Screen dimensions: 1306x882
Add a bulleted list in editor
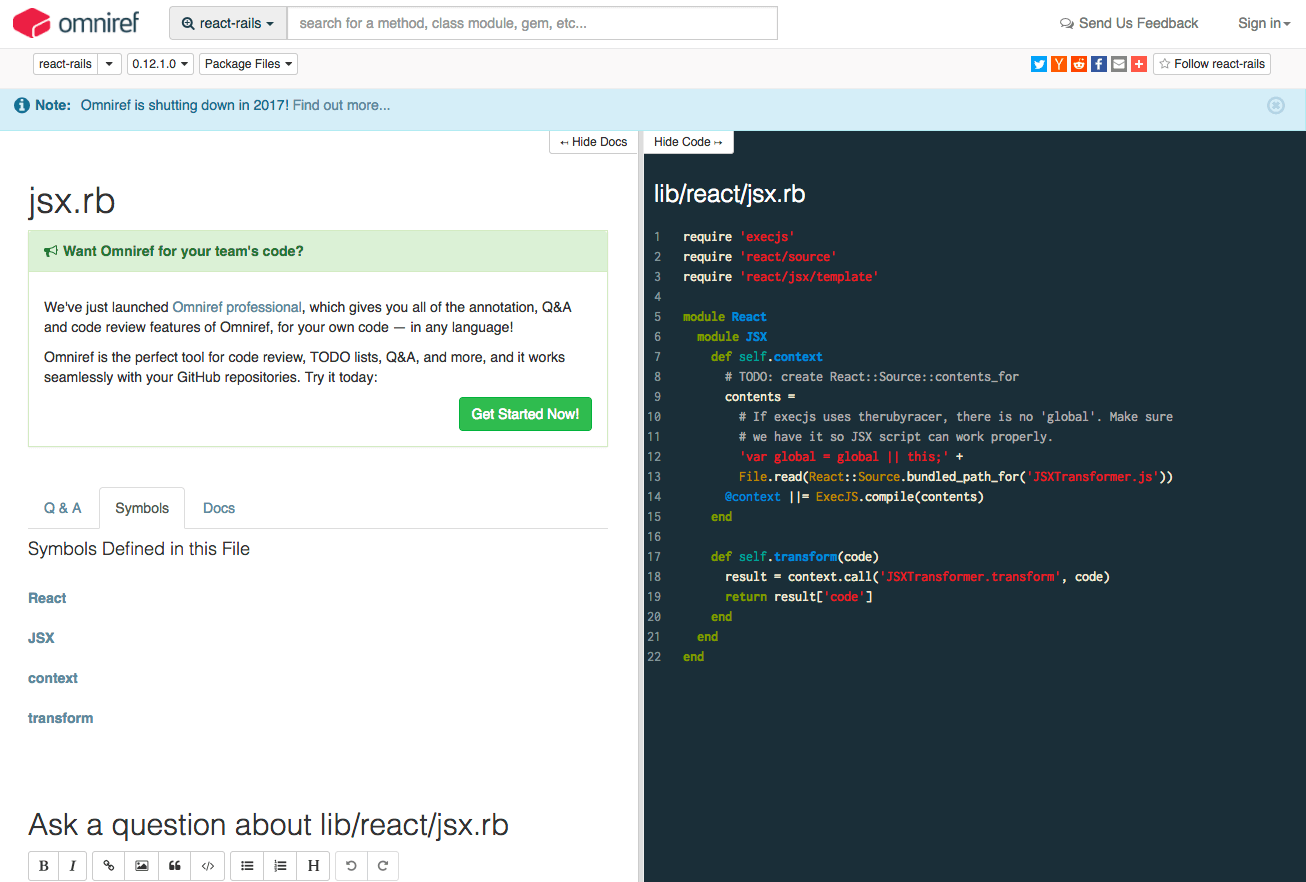pyautogui.click(x=247, y=866)
